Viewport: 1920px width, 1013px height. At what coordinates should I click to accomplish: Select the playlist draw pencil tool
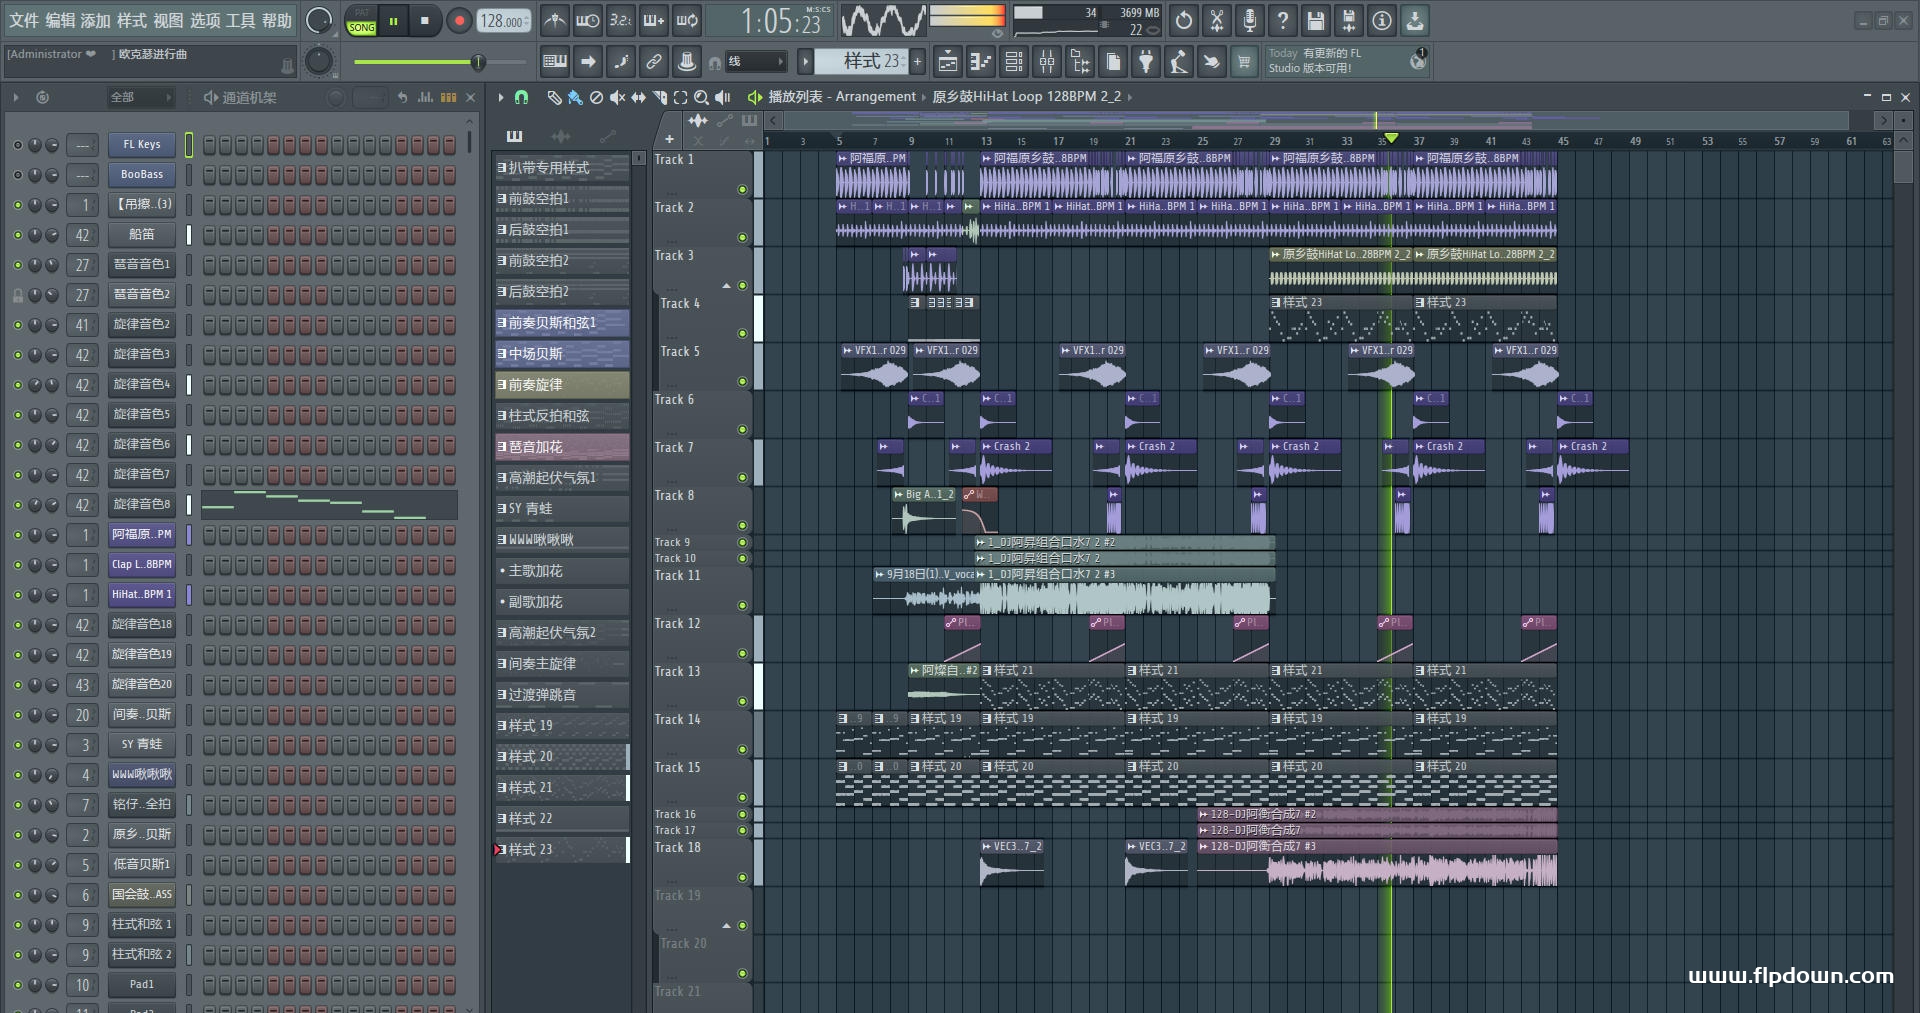click(x=554, y=97)
